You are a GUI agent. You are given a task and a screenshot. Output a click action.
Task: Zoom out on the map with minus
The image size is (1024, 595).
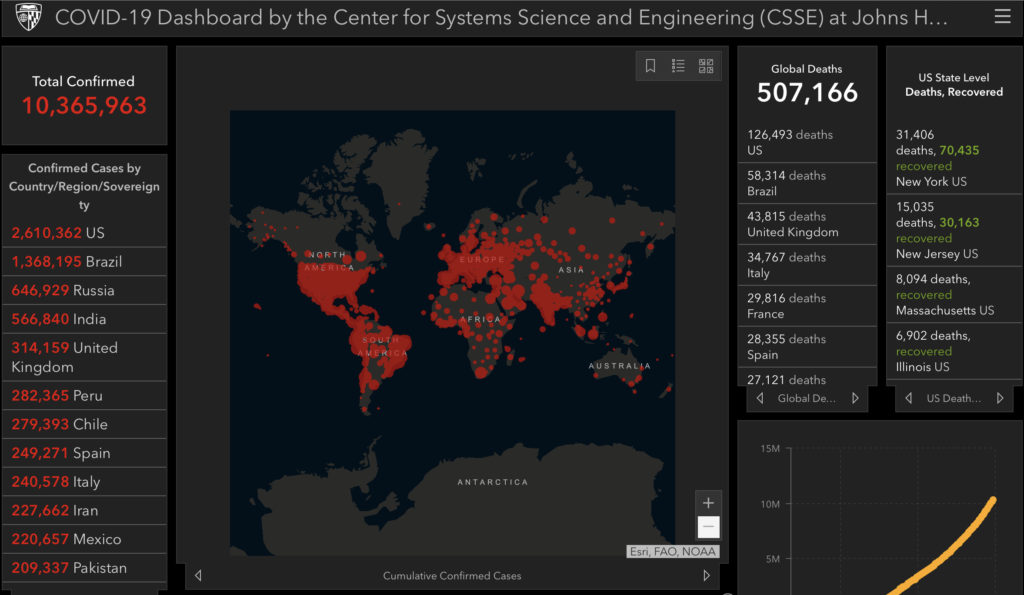point(708,526)
